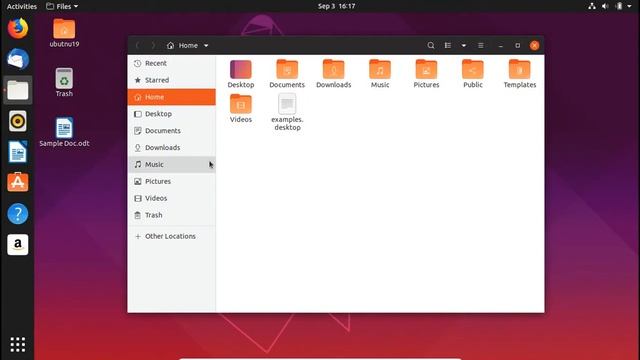Select Music in the sidebar

[171, 164]
